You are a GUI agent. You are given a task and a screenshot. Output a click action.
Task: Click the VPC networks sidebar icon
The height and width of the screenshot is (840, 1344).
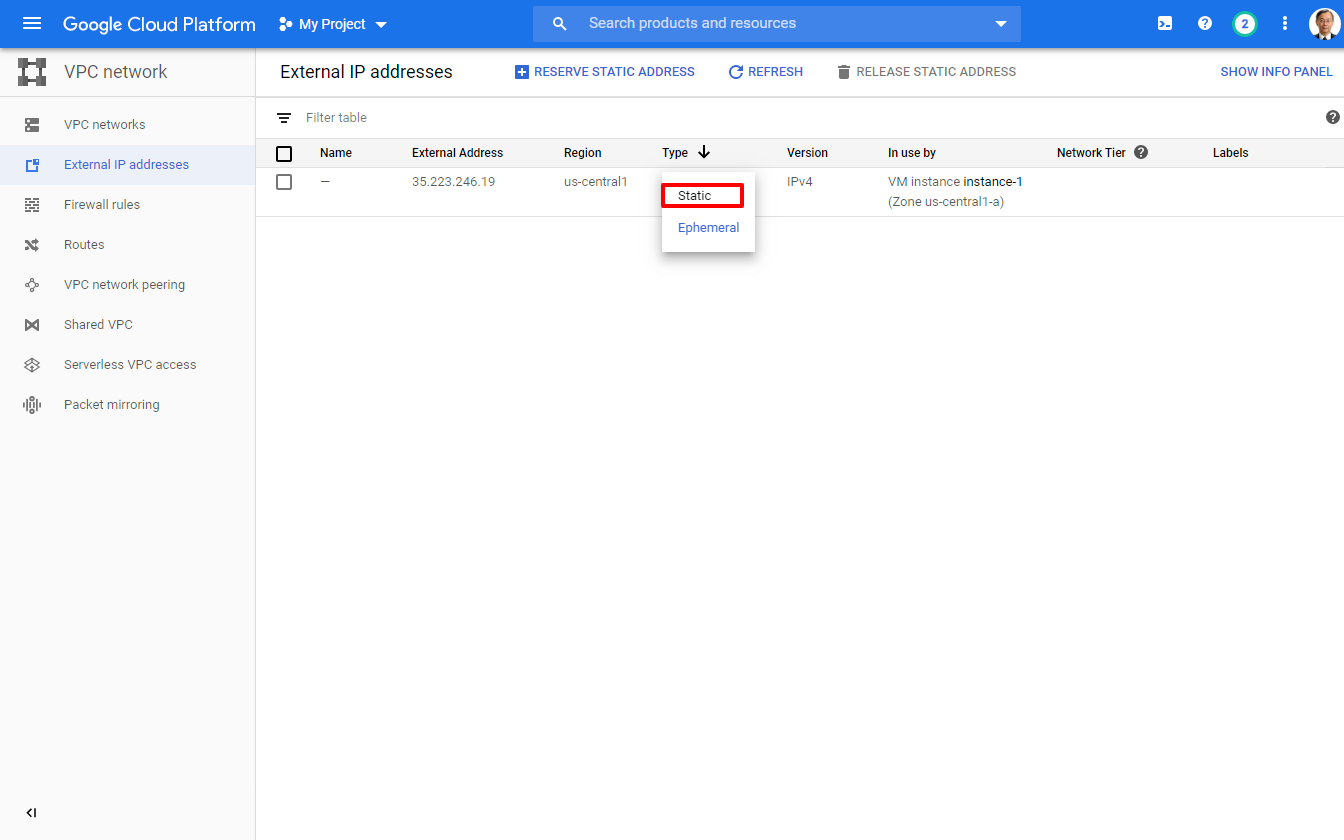pyautogui.click(x=32, y=125)
